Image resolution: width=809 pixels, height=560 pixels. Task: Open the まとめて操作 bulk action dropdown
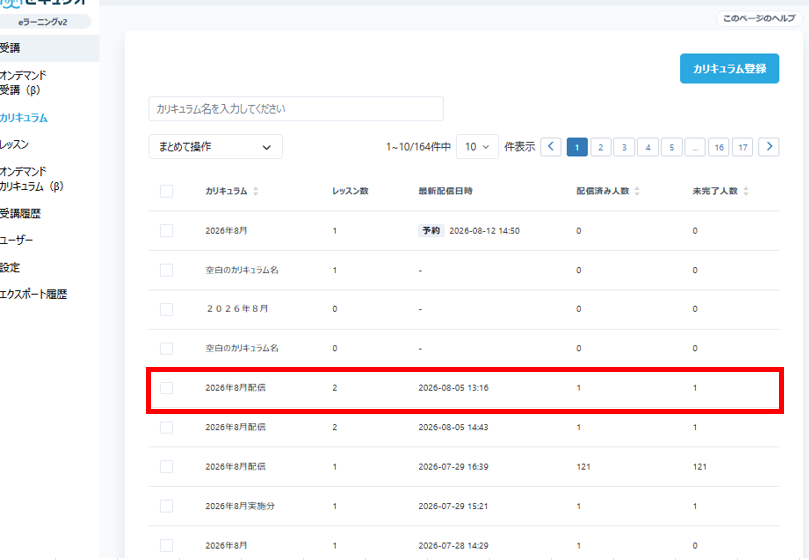[x=215, y=147]
